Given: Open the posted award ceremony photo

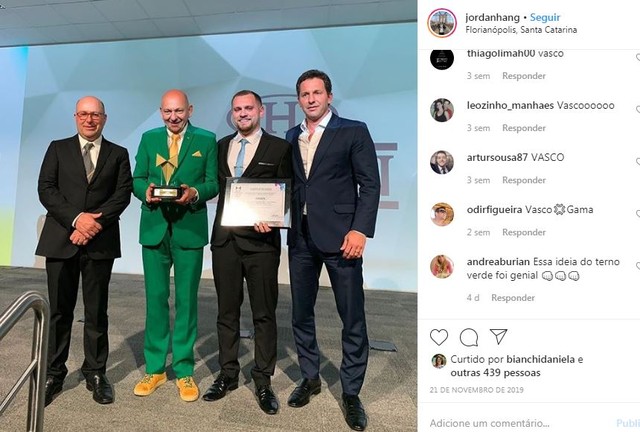Looking at the screenshot, I should tap(209, 216).
